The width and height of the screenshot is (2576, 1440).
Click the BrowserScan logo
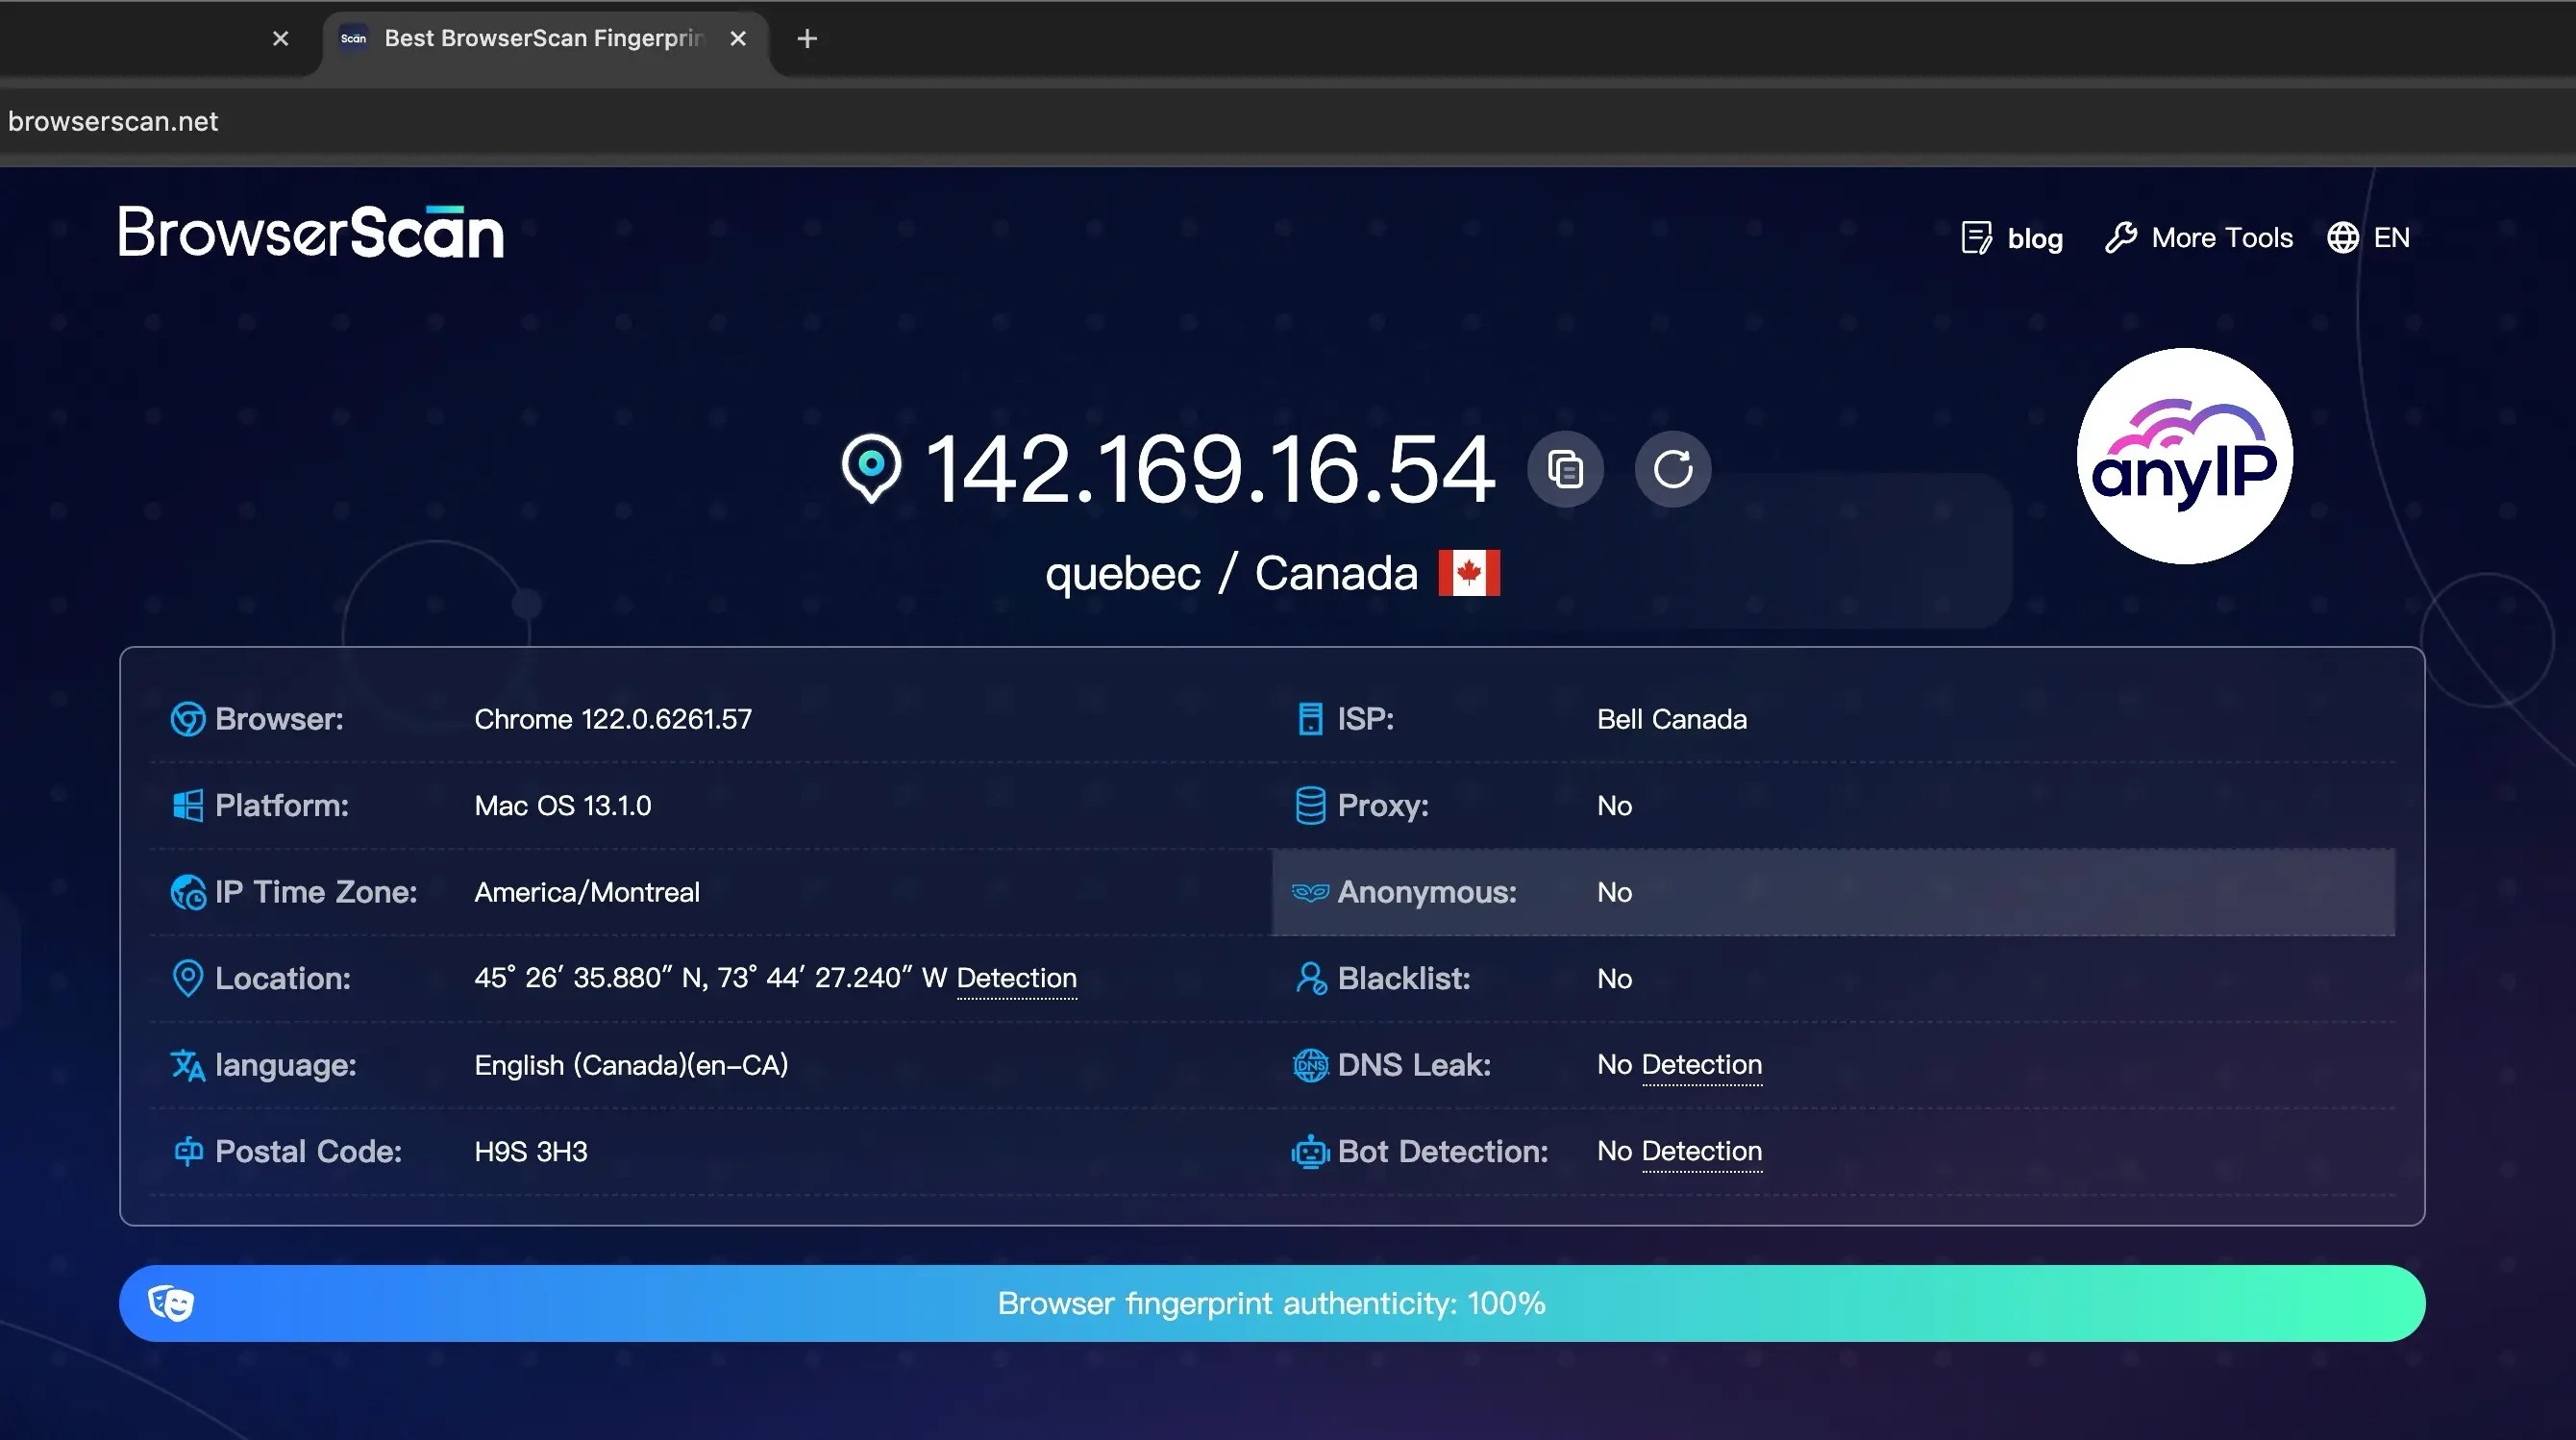[311, 232]
